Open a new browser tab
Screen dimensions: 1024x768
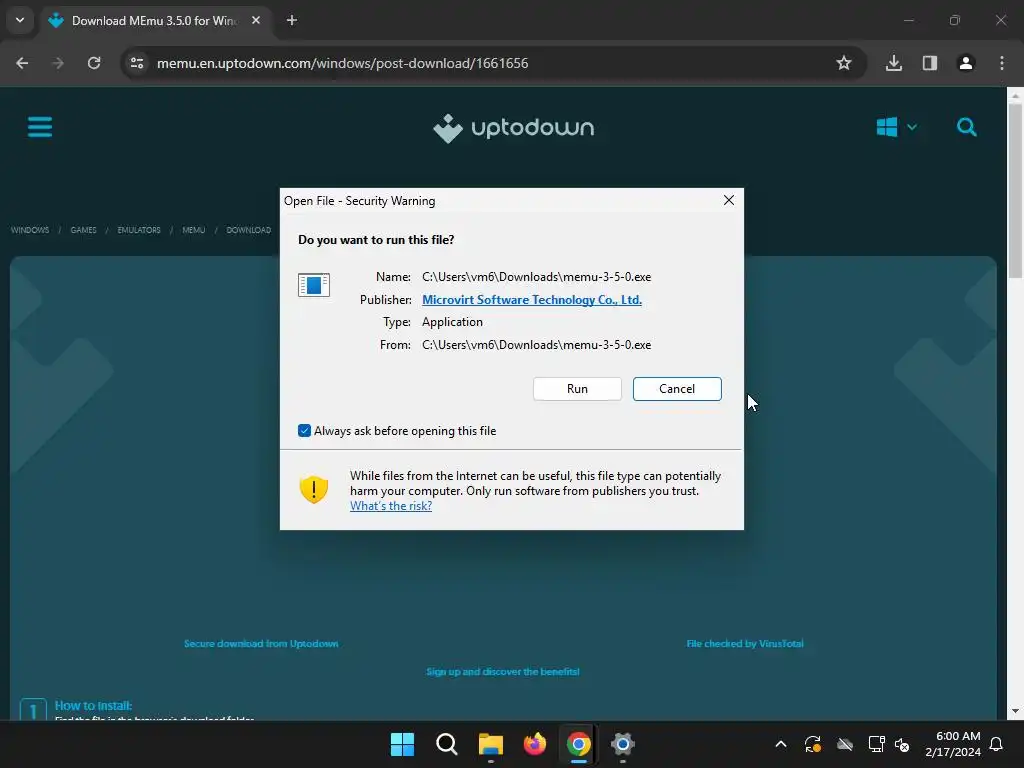pyautogui.click(x=292, y=21)
